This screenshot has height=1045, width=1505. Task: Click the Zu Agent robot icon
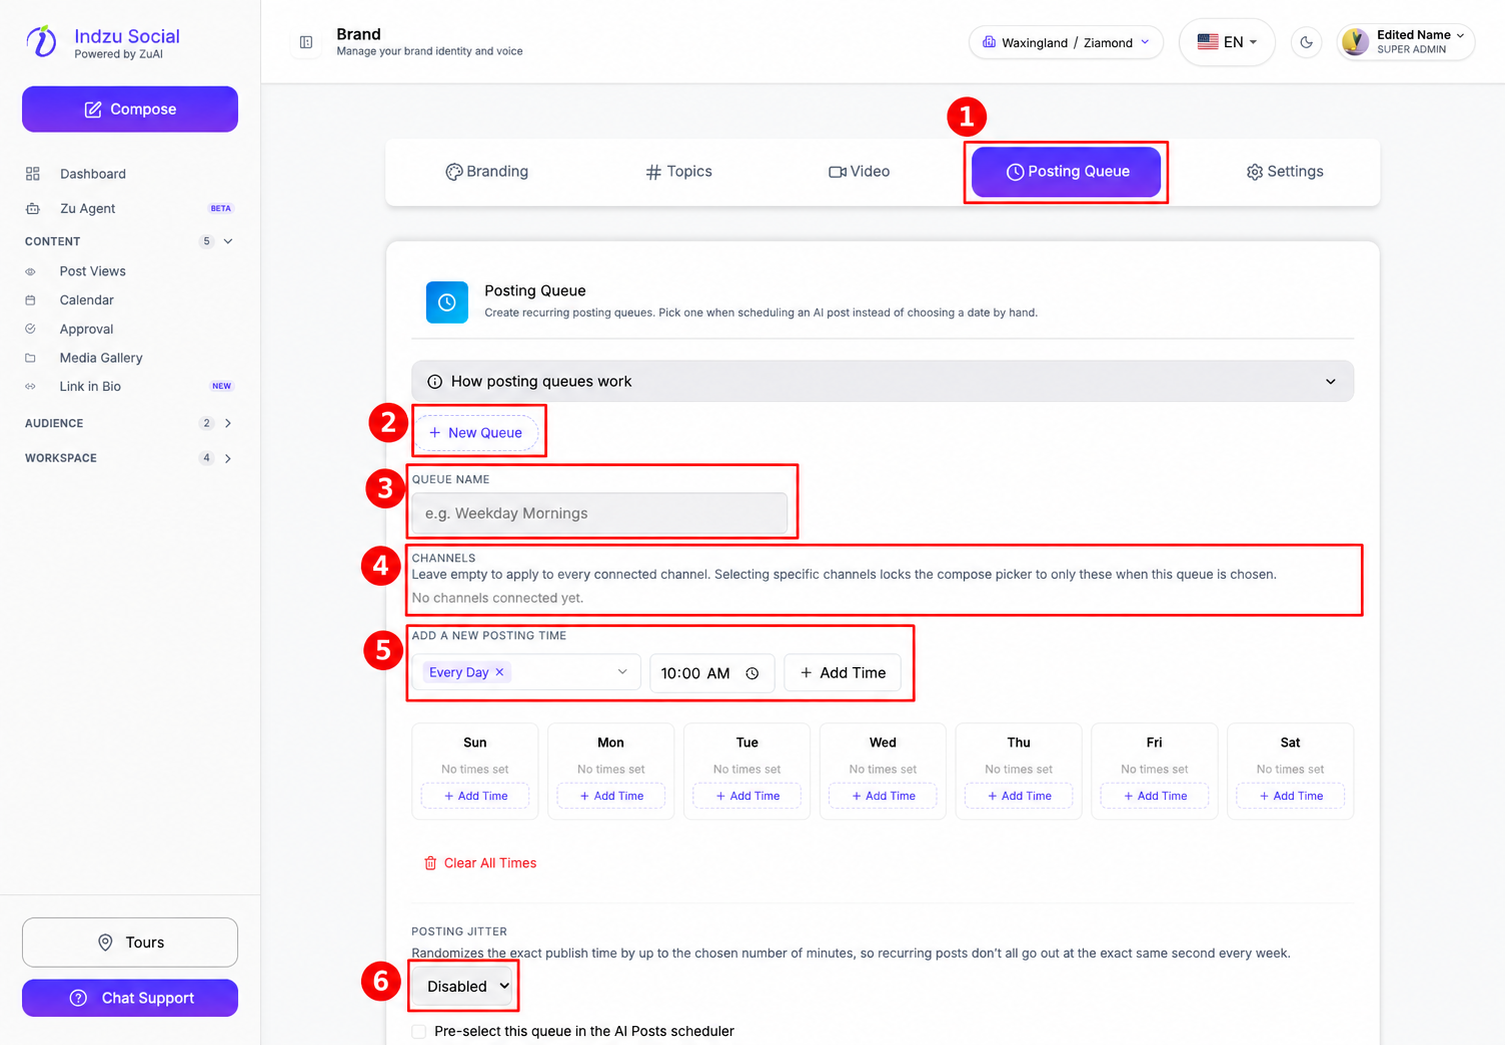[33, 208]
